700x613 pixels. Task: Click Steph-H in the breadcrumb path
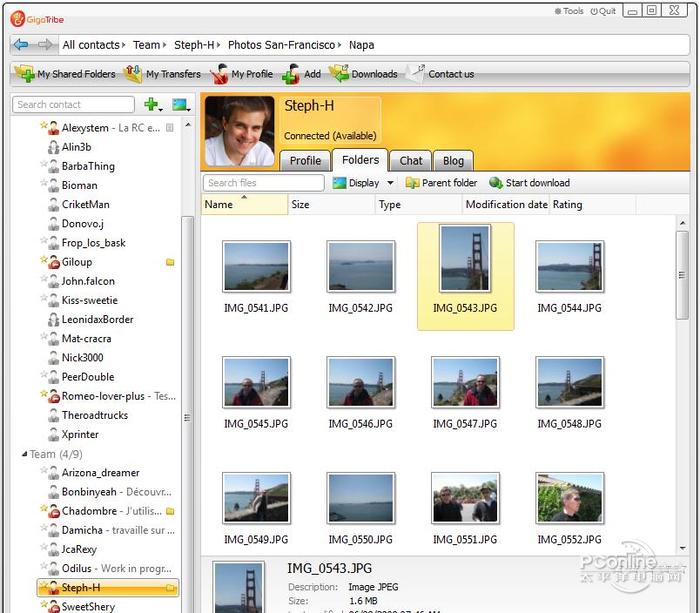[194, 45]
